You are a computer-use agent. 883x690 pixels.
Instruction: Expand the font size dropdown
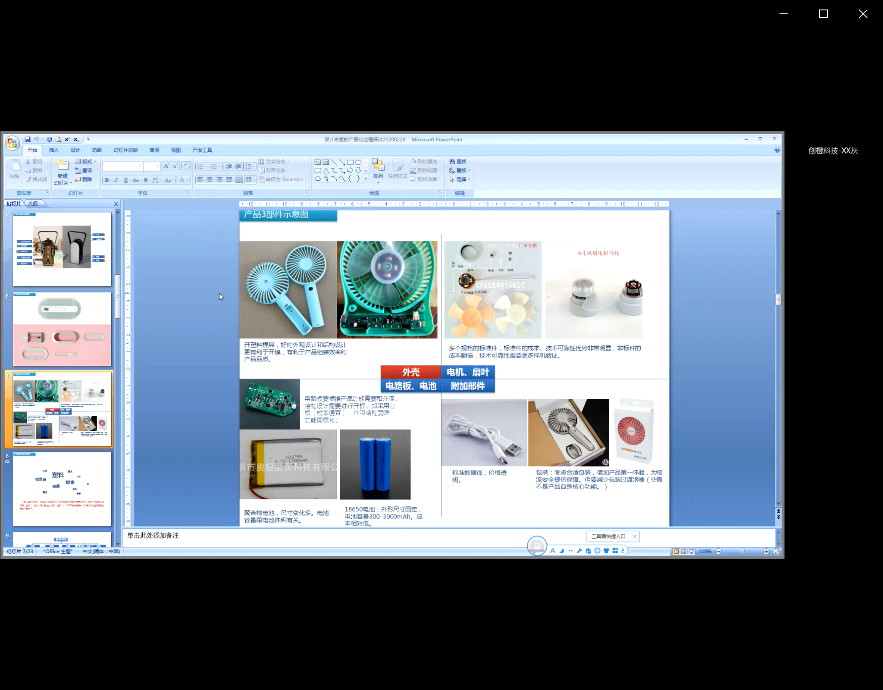(x=159, y=166)
